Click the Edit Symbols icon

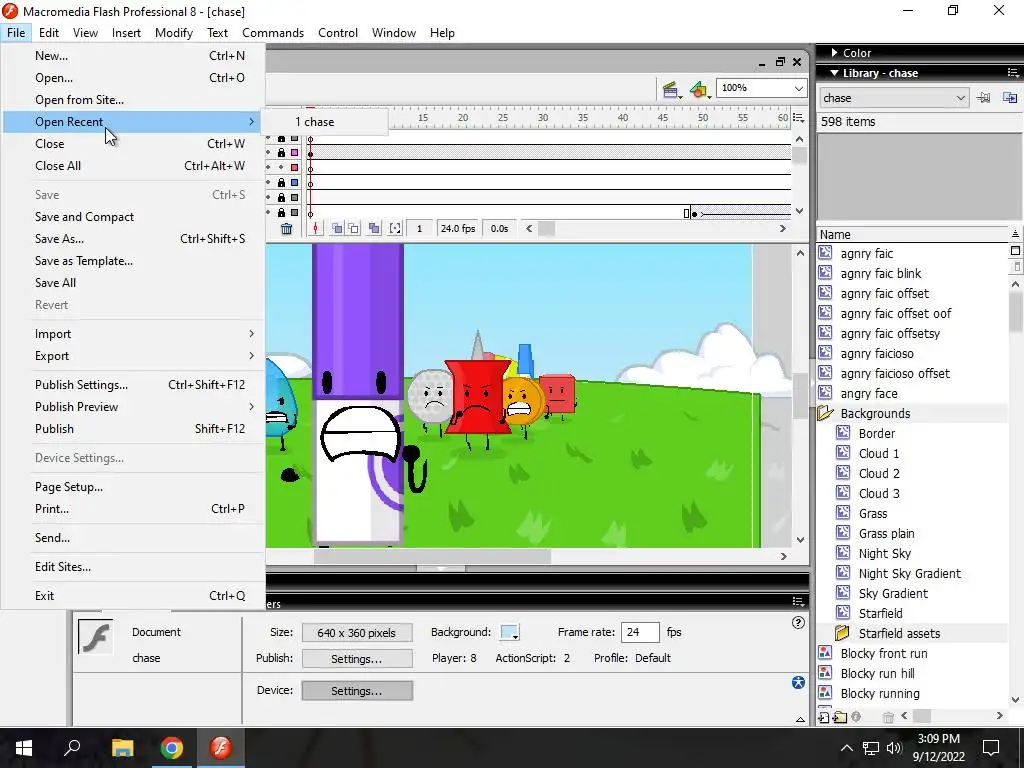pyautogui.click(x=699, y=89)
